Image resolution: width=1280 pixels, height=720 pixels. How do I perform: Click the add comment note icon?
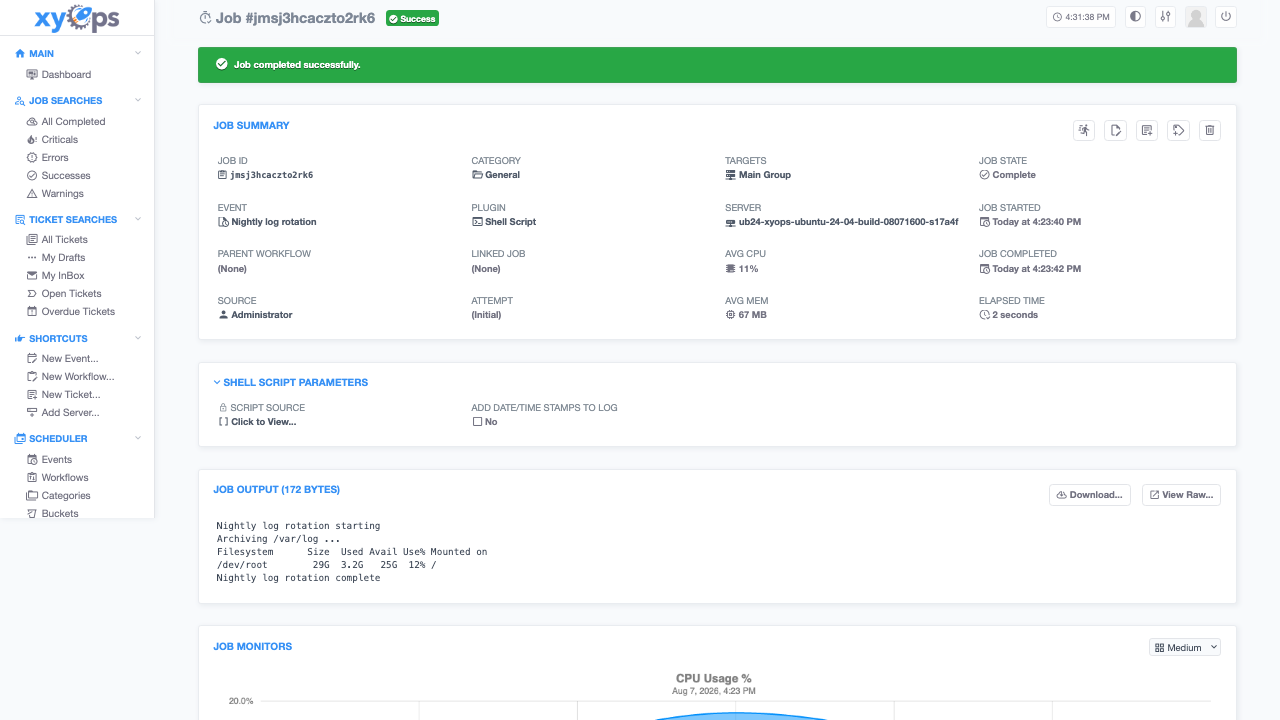(x=1147, y=130)
